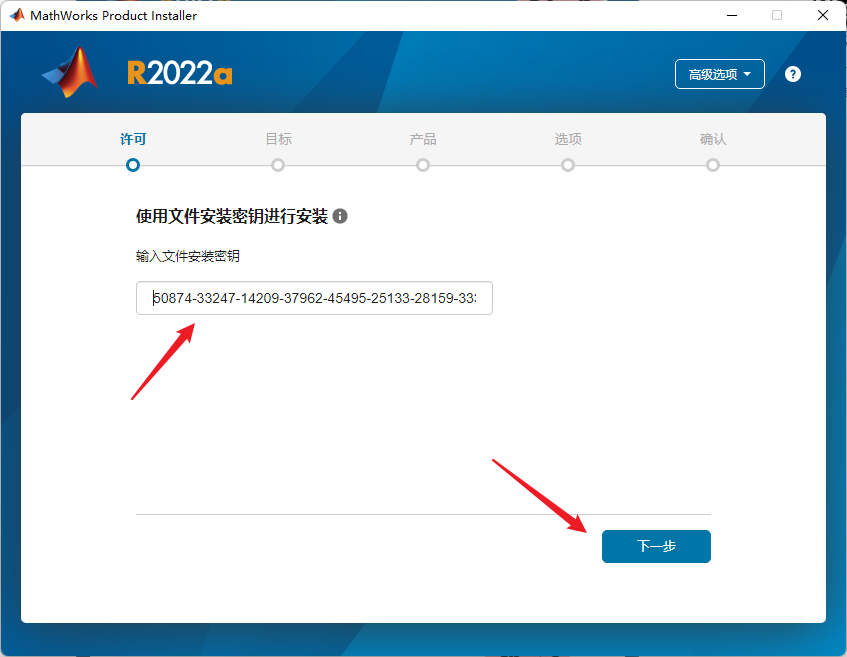Select the 许可 step tab

point(133,139)
